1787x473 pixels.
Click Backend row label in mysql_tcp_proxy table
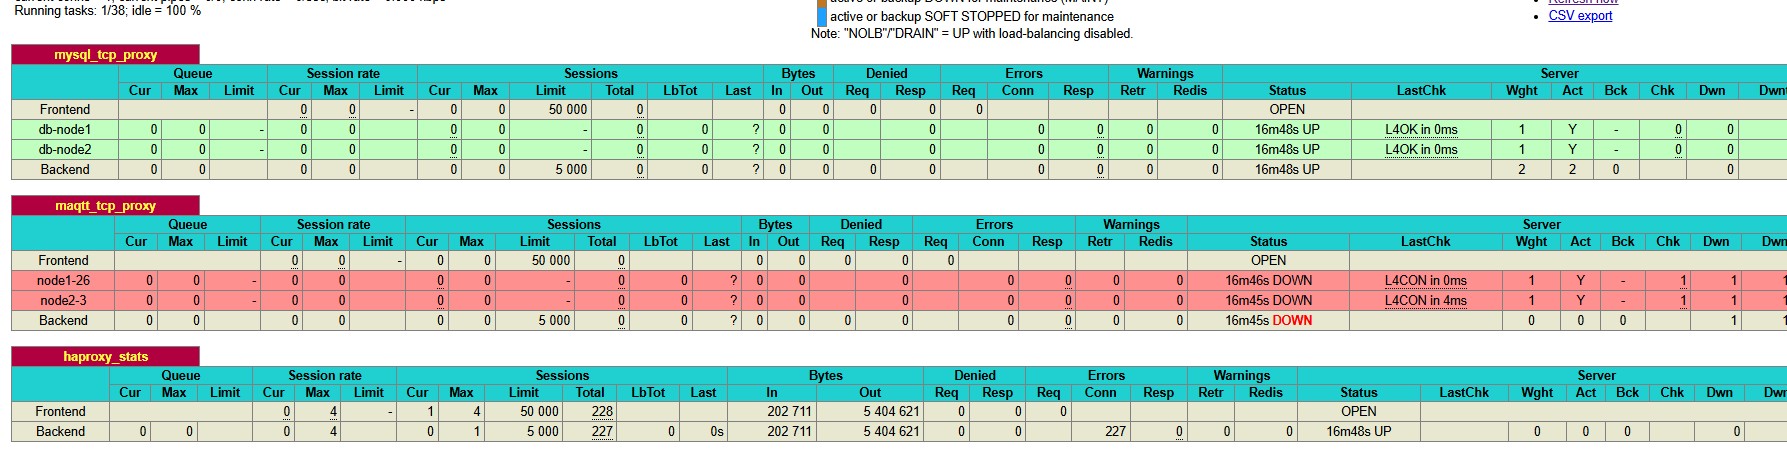coord(65,170)
